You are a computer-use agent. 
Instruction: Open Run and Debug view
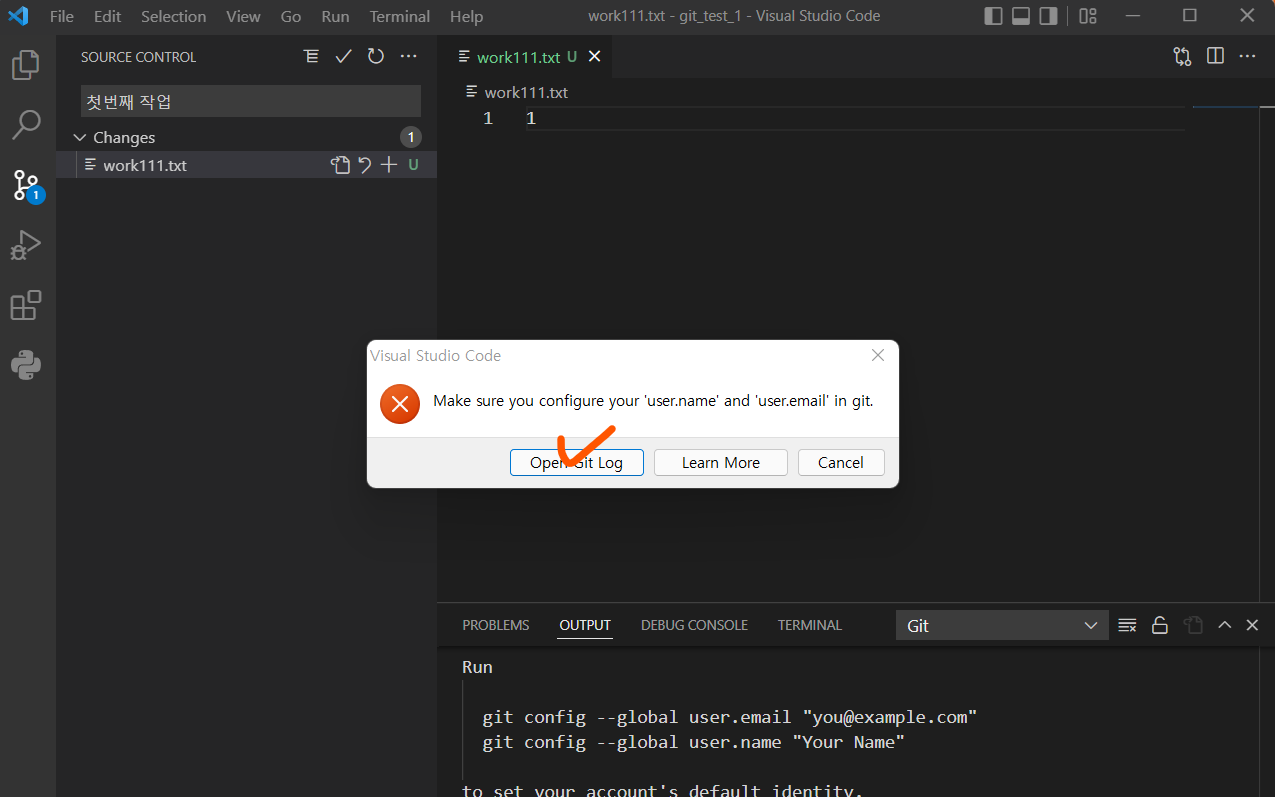pyautogui.click(x=26, y=245)
